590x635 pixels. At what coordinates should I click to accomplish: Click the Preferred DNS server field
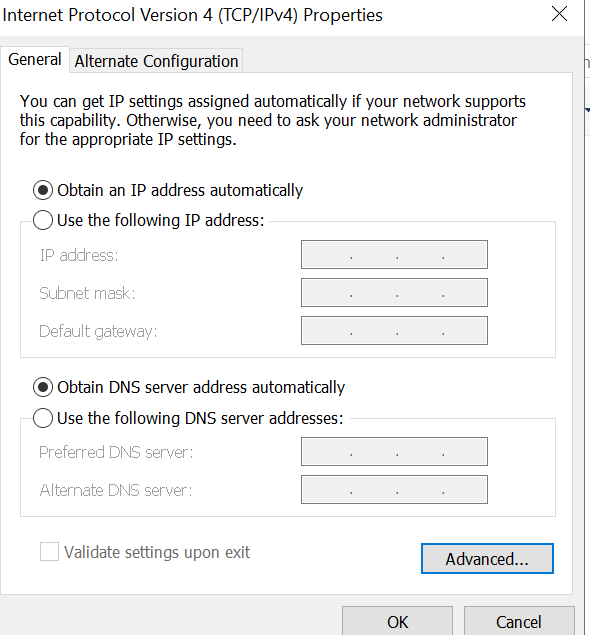click(394, 452)
